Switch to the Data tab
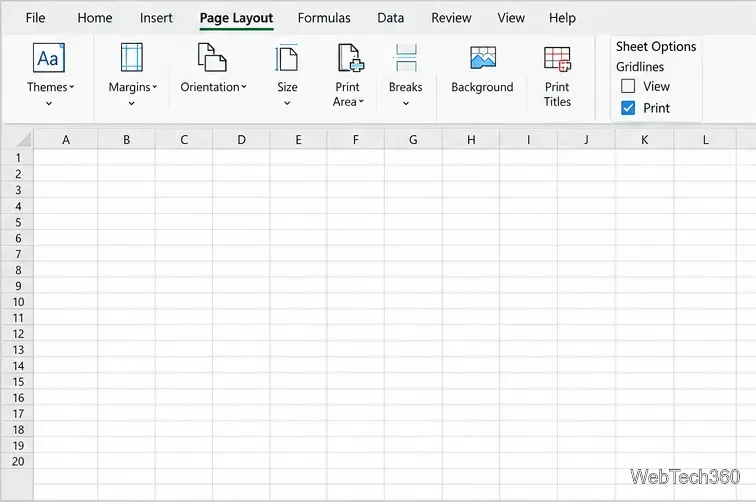This screenshot has width=756, height=502. (391, 18)
